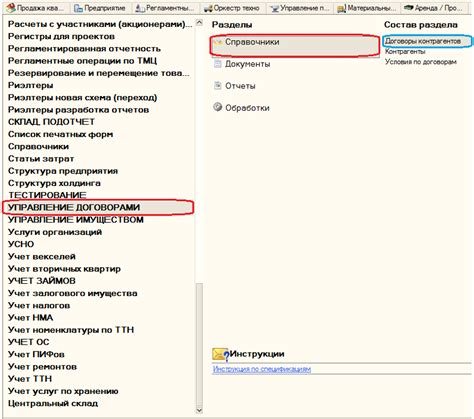Select Услуги организаций
This screenshot has width=474, height=419.
(55, 232)
